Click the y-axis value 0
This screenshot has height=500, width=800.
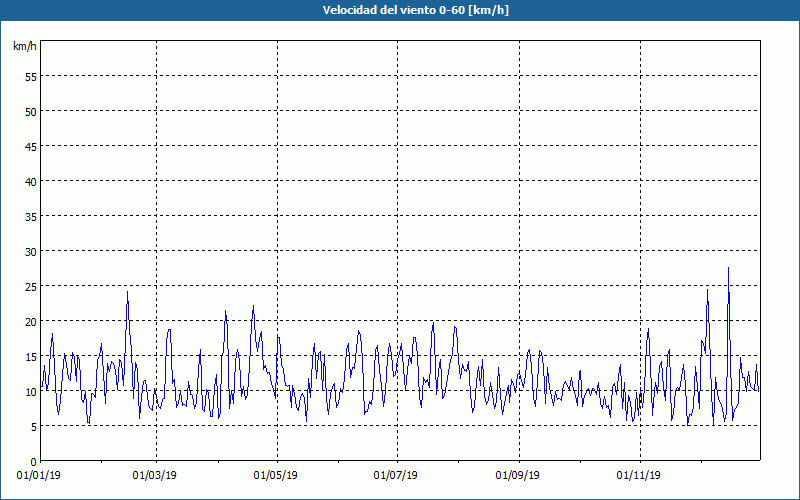pyautogui.click(x=34, y=462)
